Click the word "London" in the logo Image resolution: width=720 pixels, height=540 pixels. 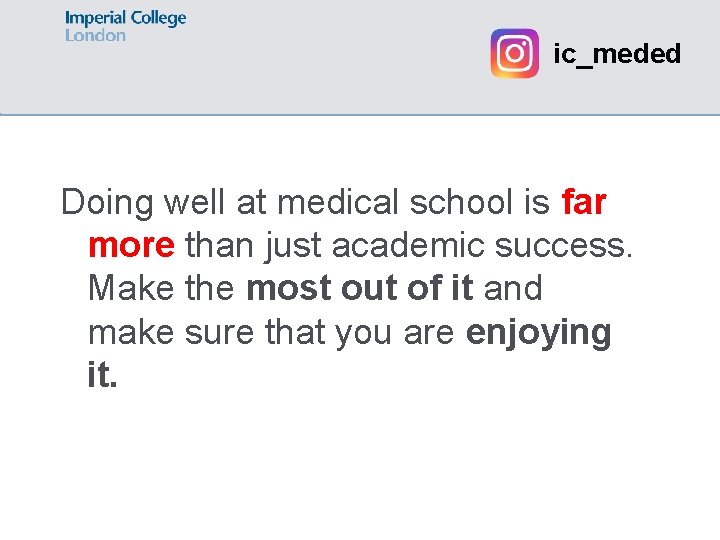[95, 36]
